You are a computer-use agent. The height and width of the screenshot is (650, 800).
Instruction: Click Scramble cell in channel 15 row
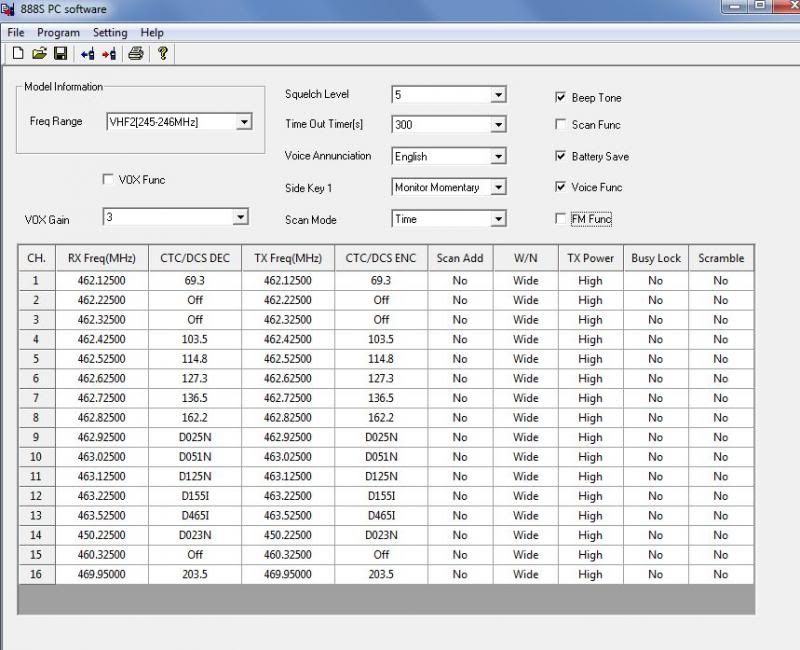point(721,555)
